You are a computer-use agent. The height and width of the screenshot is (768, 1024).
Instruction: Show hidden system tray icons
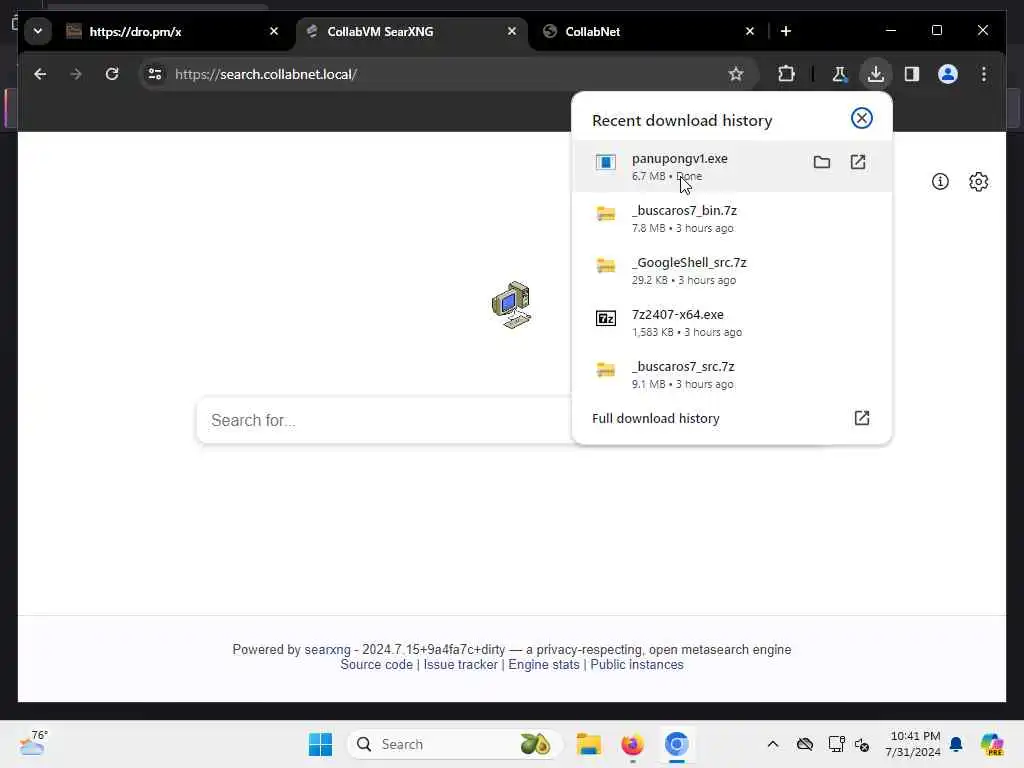click(x=773, y=744)
